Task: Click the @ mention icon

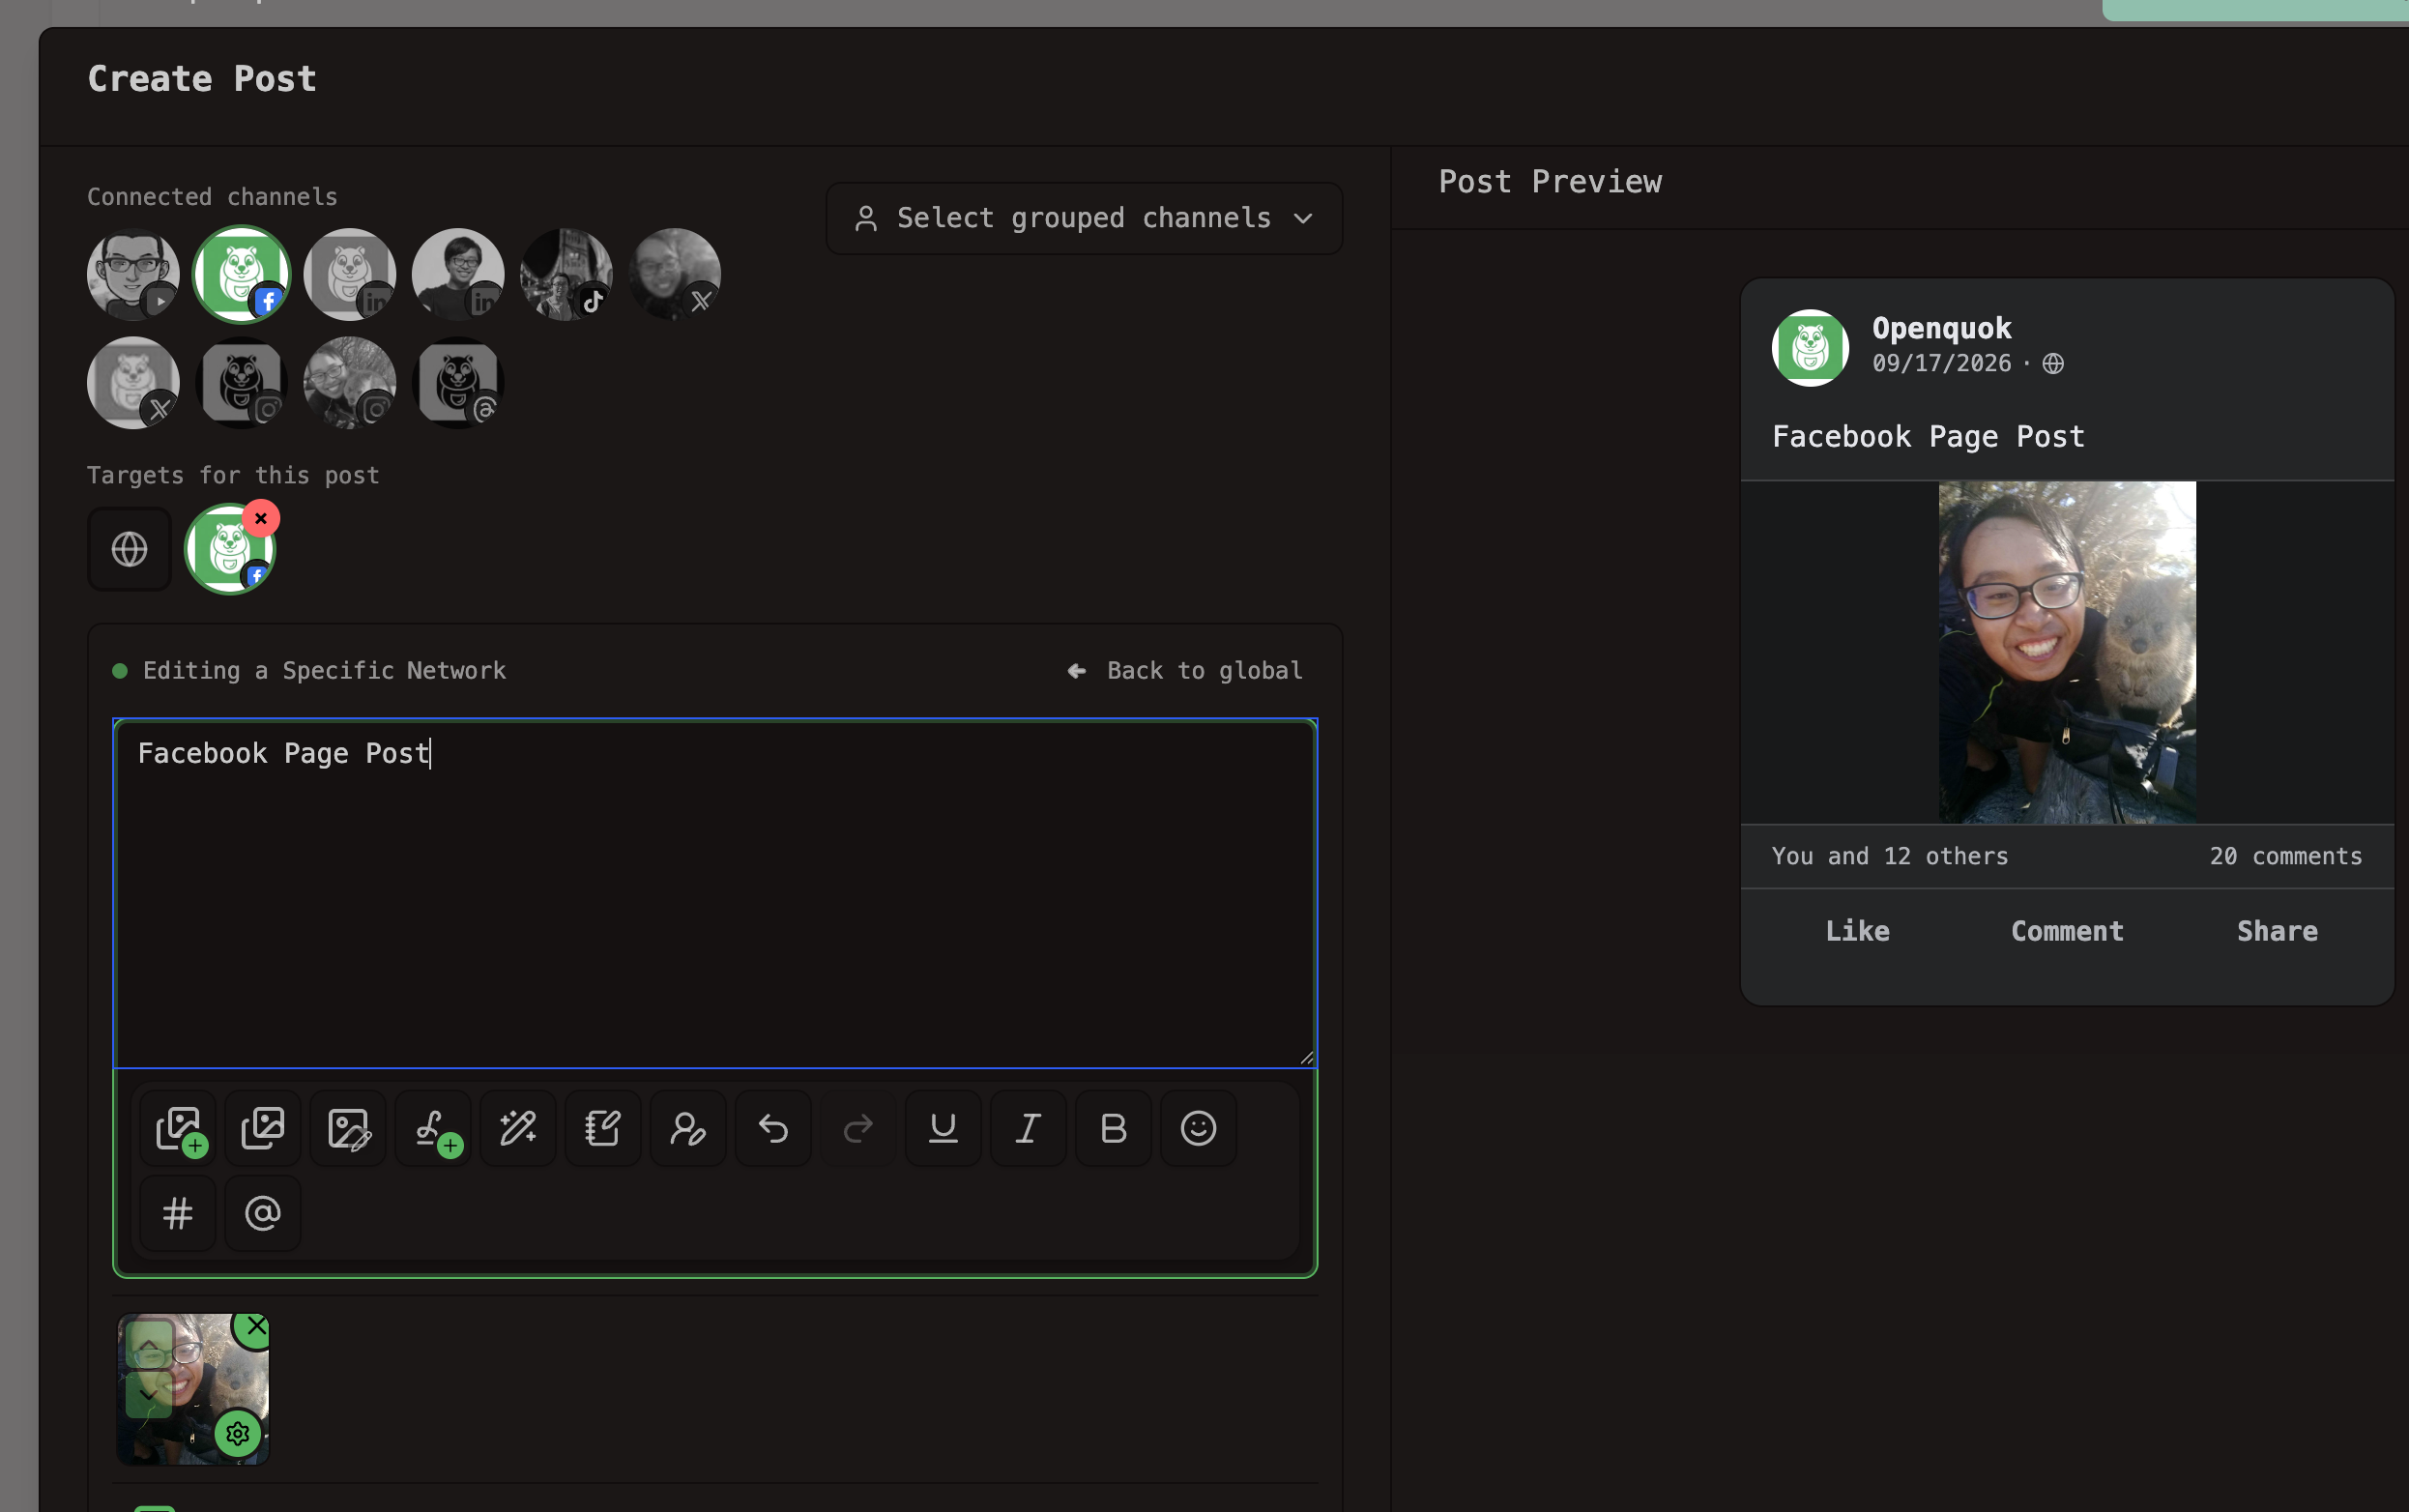Action: [x=263, y=1213]
